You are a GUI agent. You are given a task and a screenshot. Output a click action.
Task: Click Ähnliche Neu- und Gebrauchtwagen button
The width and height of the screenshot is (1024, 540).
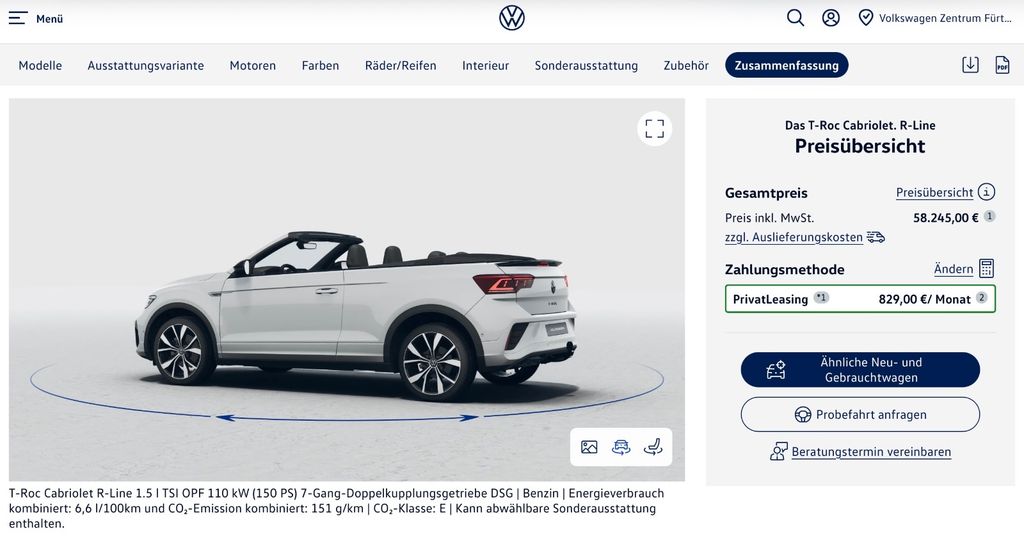pyautogui.click(x=860, y=370)
